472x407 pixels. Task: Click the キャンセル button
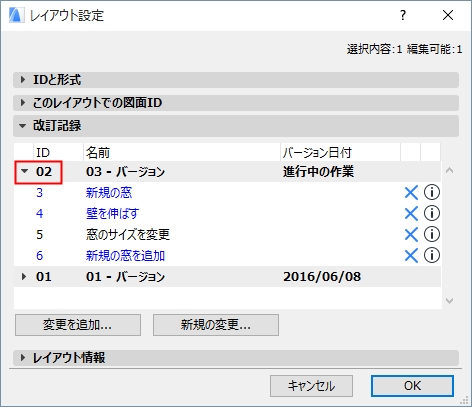pos(311,386)
